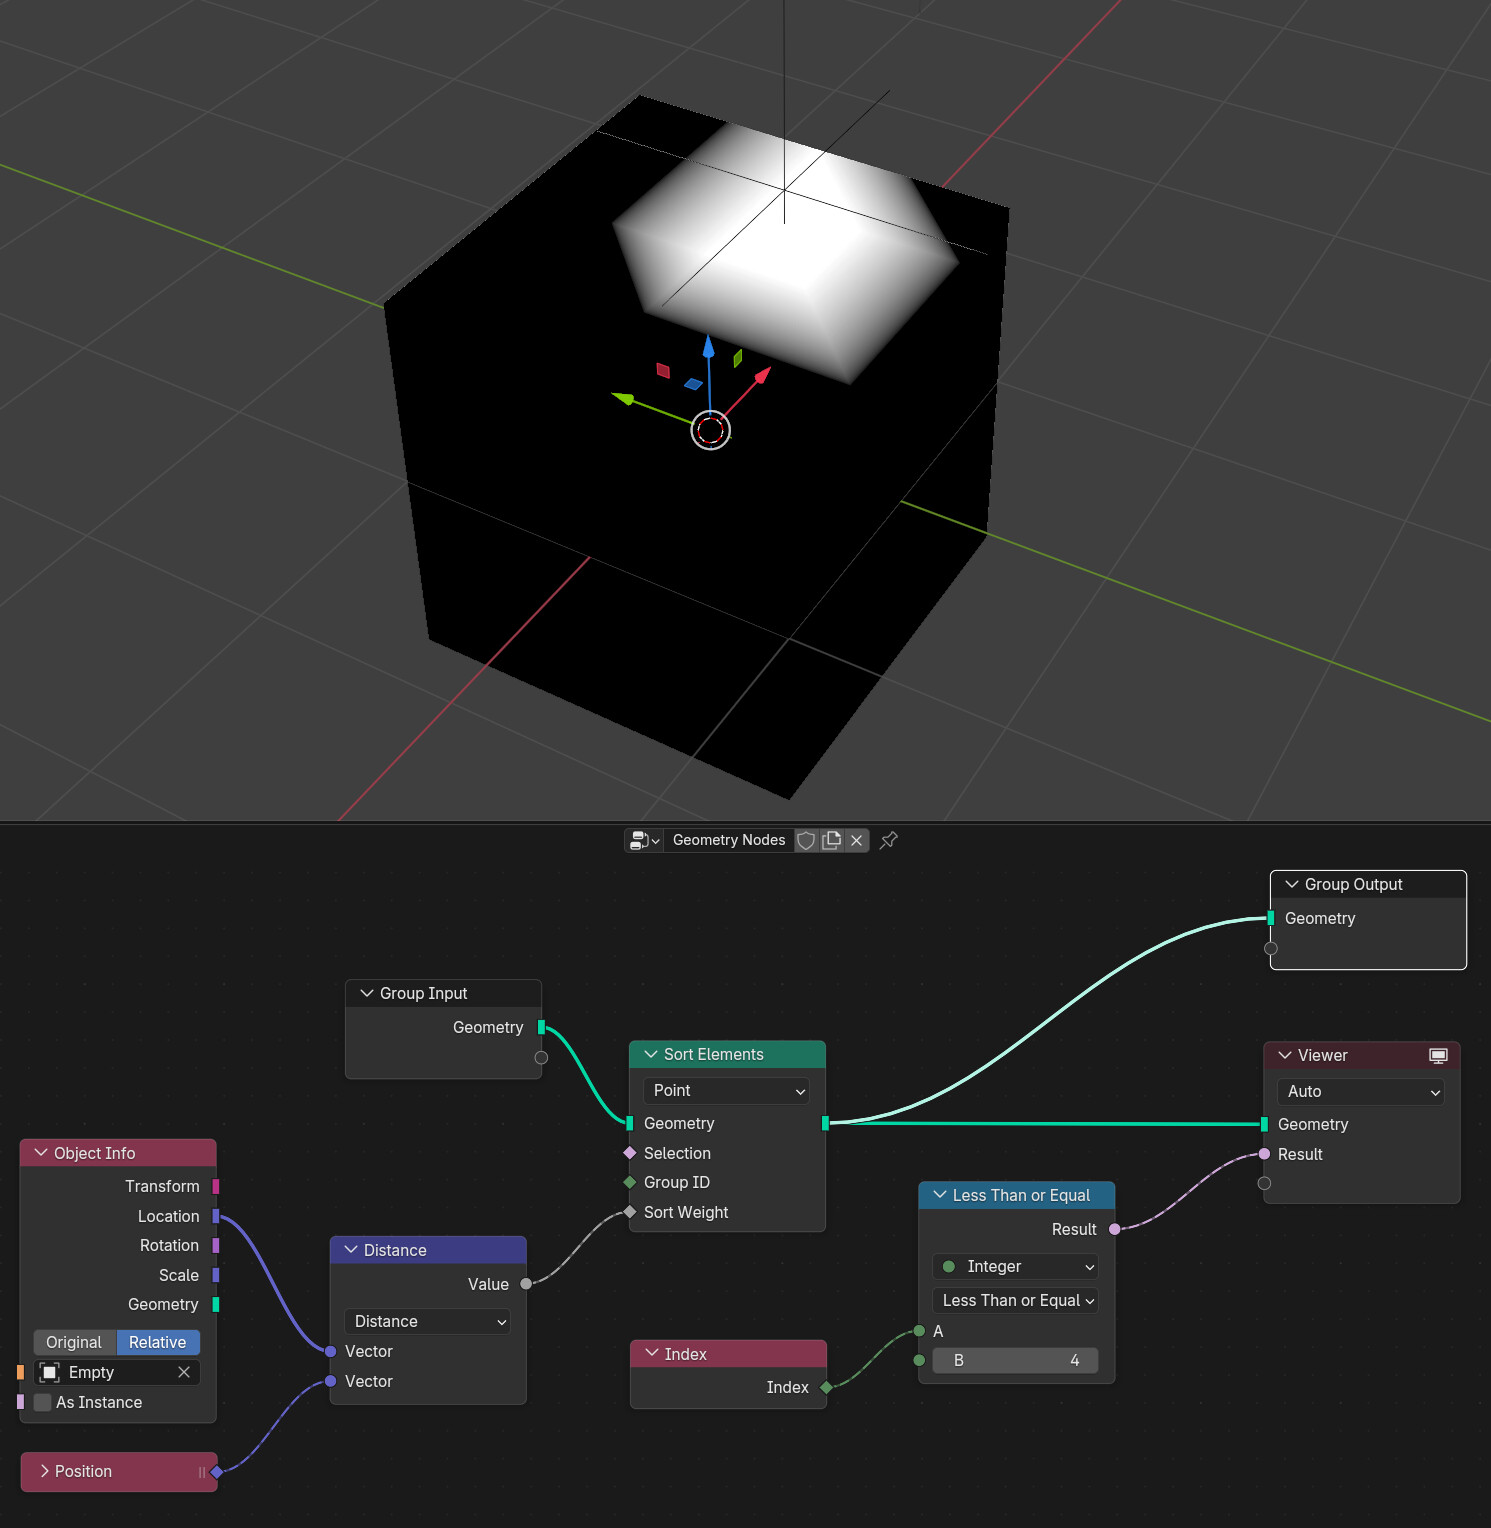This screenshot has height=1528, width=1491.
Task: Open the Distance operation dropdown
Action: (427, 1321)
